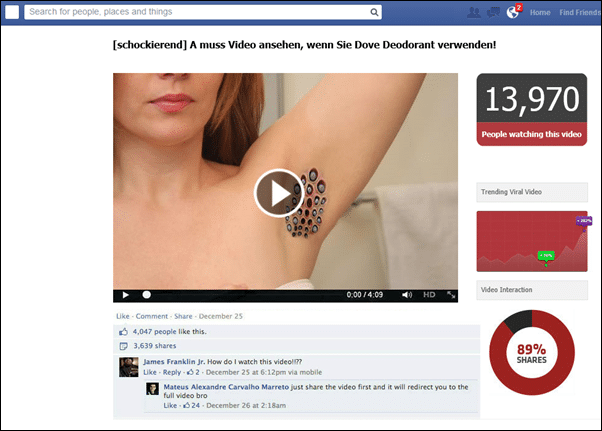Viewport: 602px width, 431px height.
Task: Open Find Friends in top bar
Action: point(580,13)
